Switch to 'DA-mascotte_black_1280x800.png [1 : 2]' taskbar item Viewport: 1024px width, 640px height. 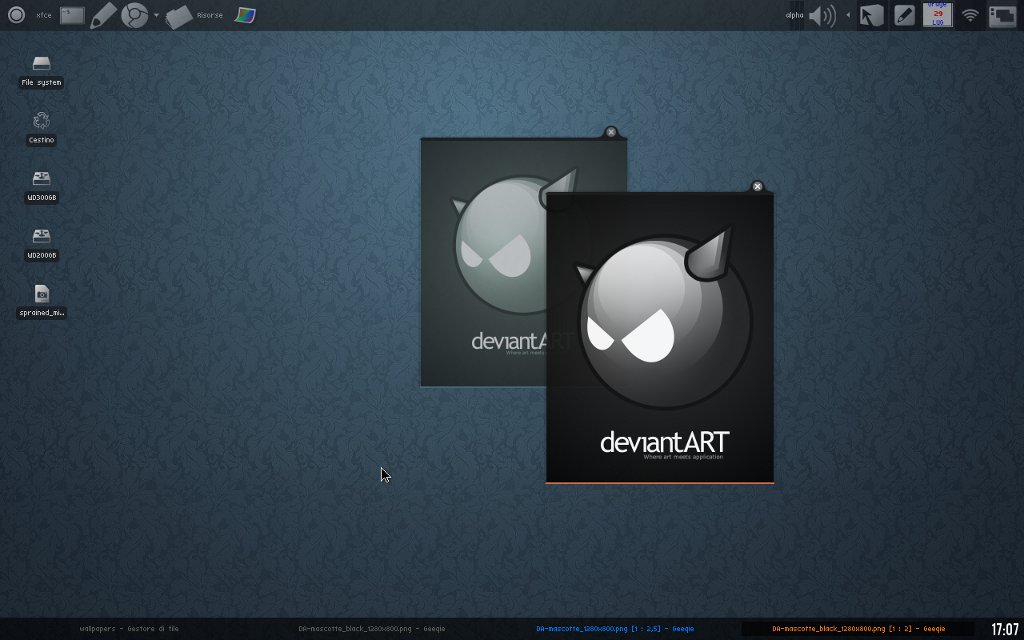pyautogui.click(x=859, y=629)
